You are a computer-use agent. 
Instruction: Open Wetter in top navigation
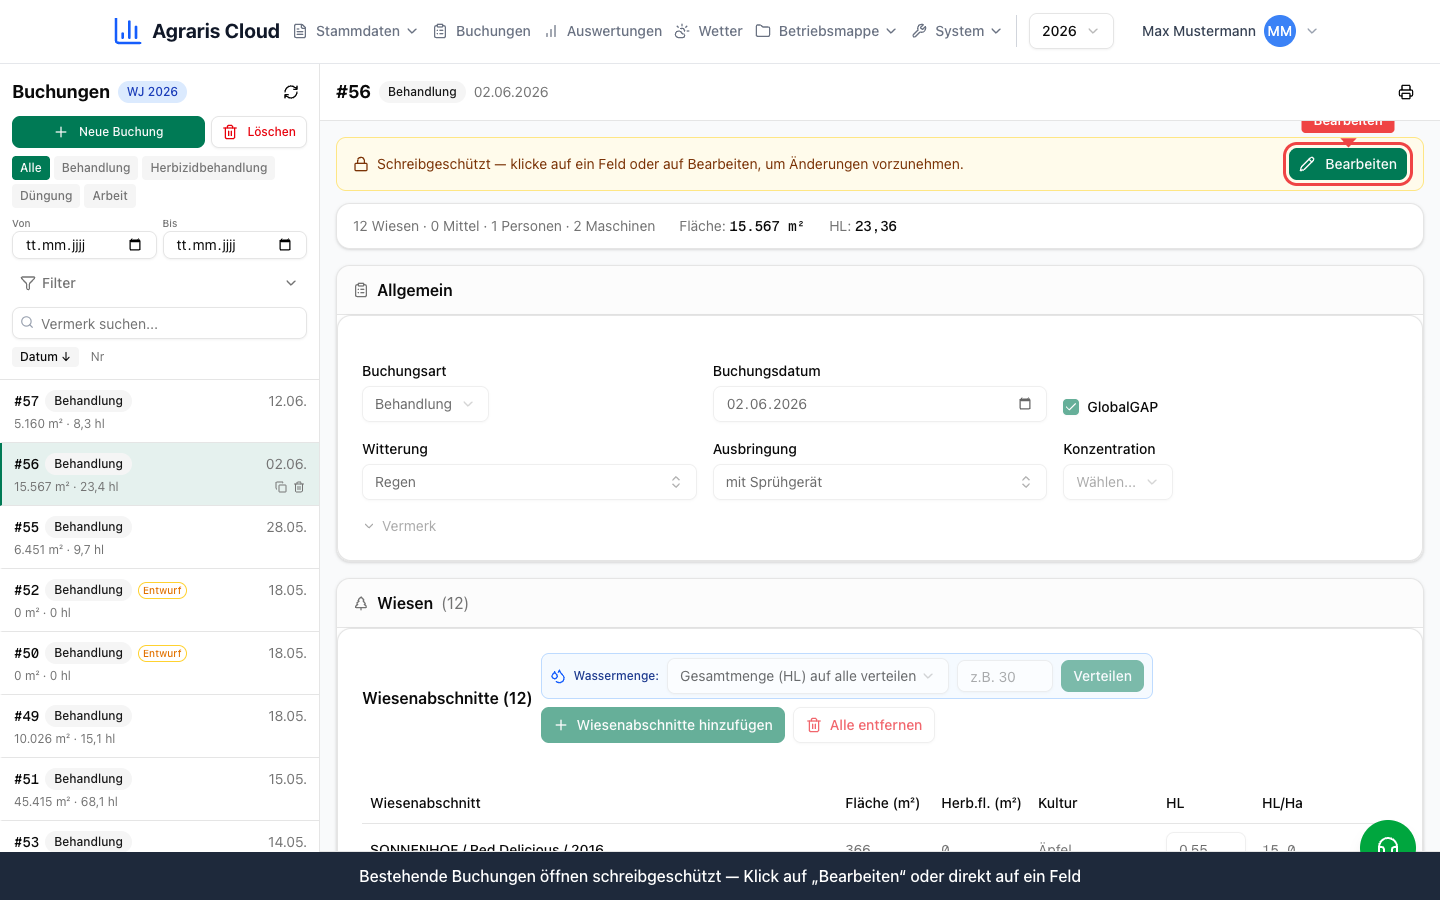pyautogui.click(x=709, y=31)
